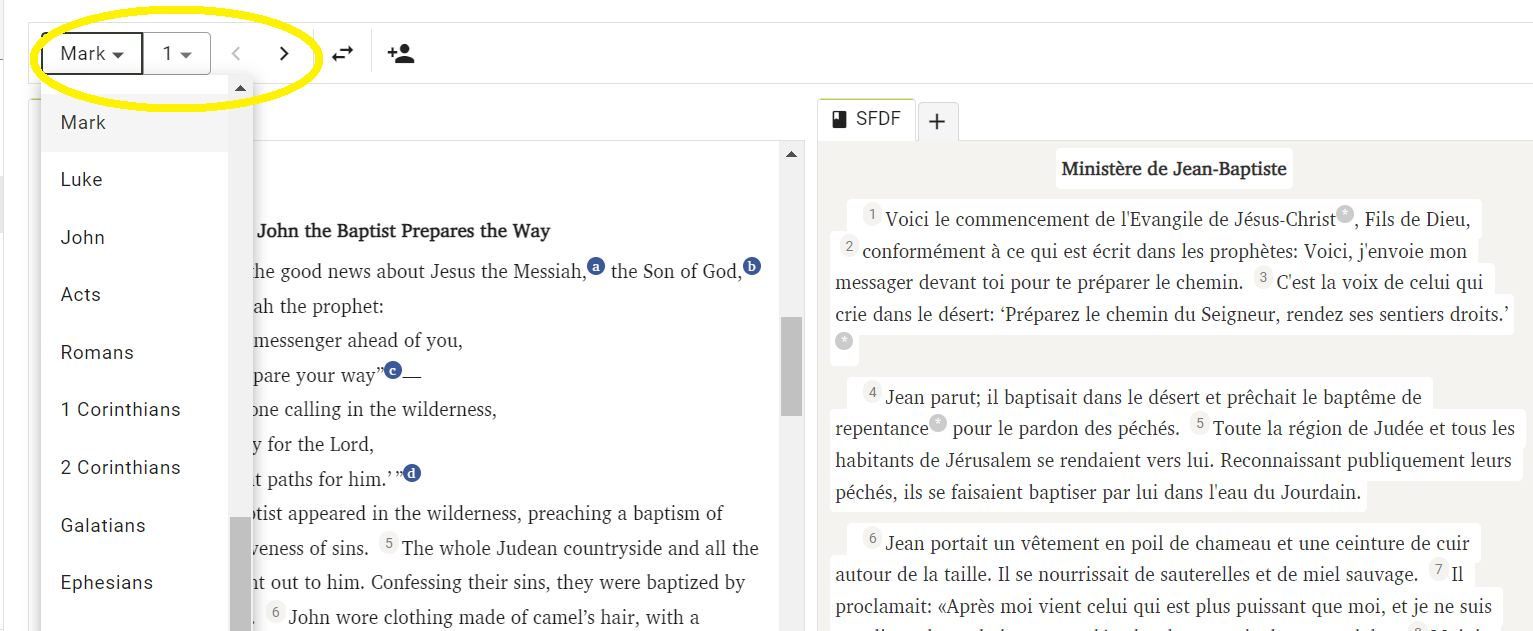Select verse number 6 before 'John wore clothing'
Viewport: 1533px width, 631px height.
pos(275,614)
